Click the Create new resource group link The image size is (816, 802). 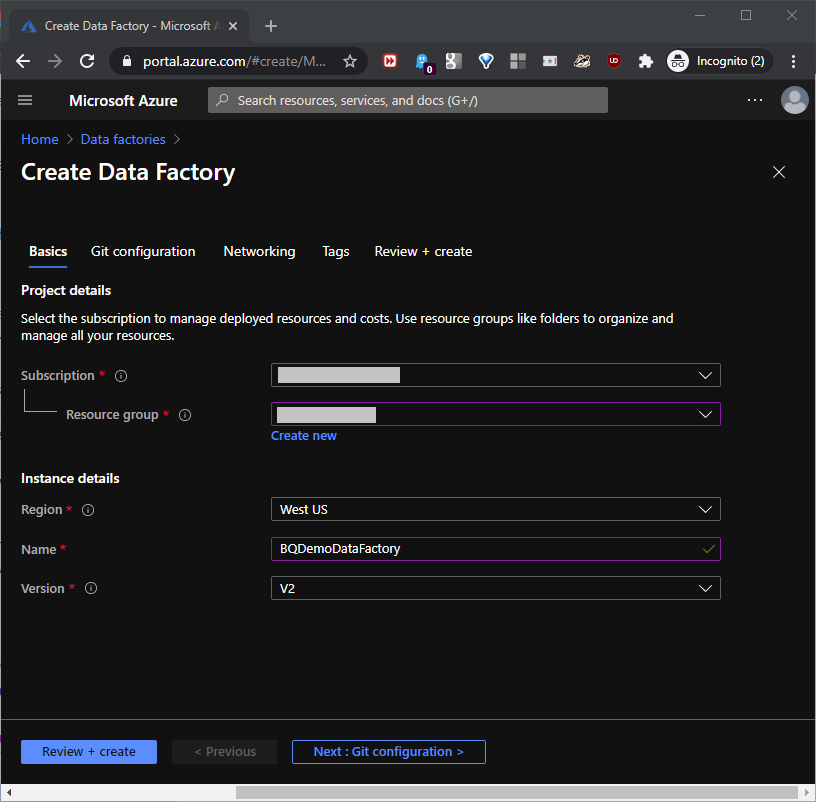coord(304,436)
